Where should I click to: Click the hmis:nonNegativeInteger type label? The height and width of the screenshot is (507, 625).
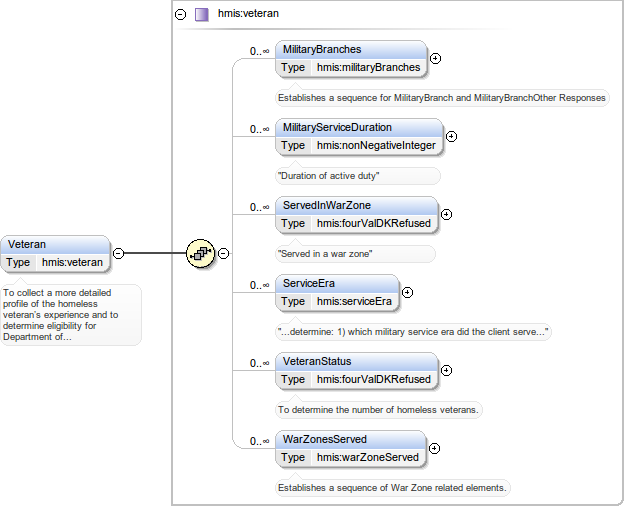[376, 145]
